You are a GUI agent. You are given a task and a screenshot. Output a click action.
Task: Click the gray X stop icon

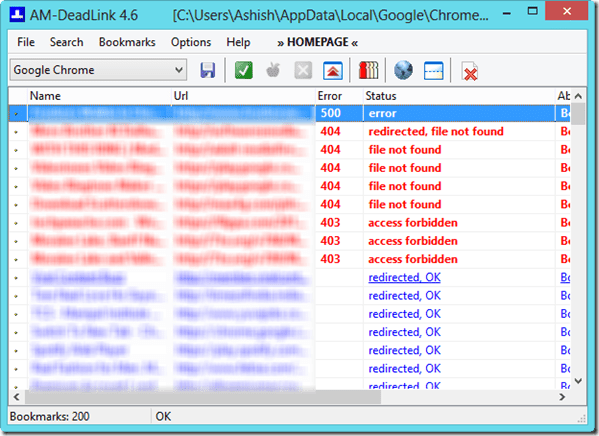tap(303, 71)
